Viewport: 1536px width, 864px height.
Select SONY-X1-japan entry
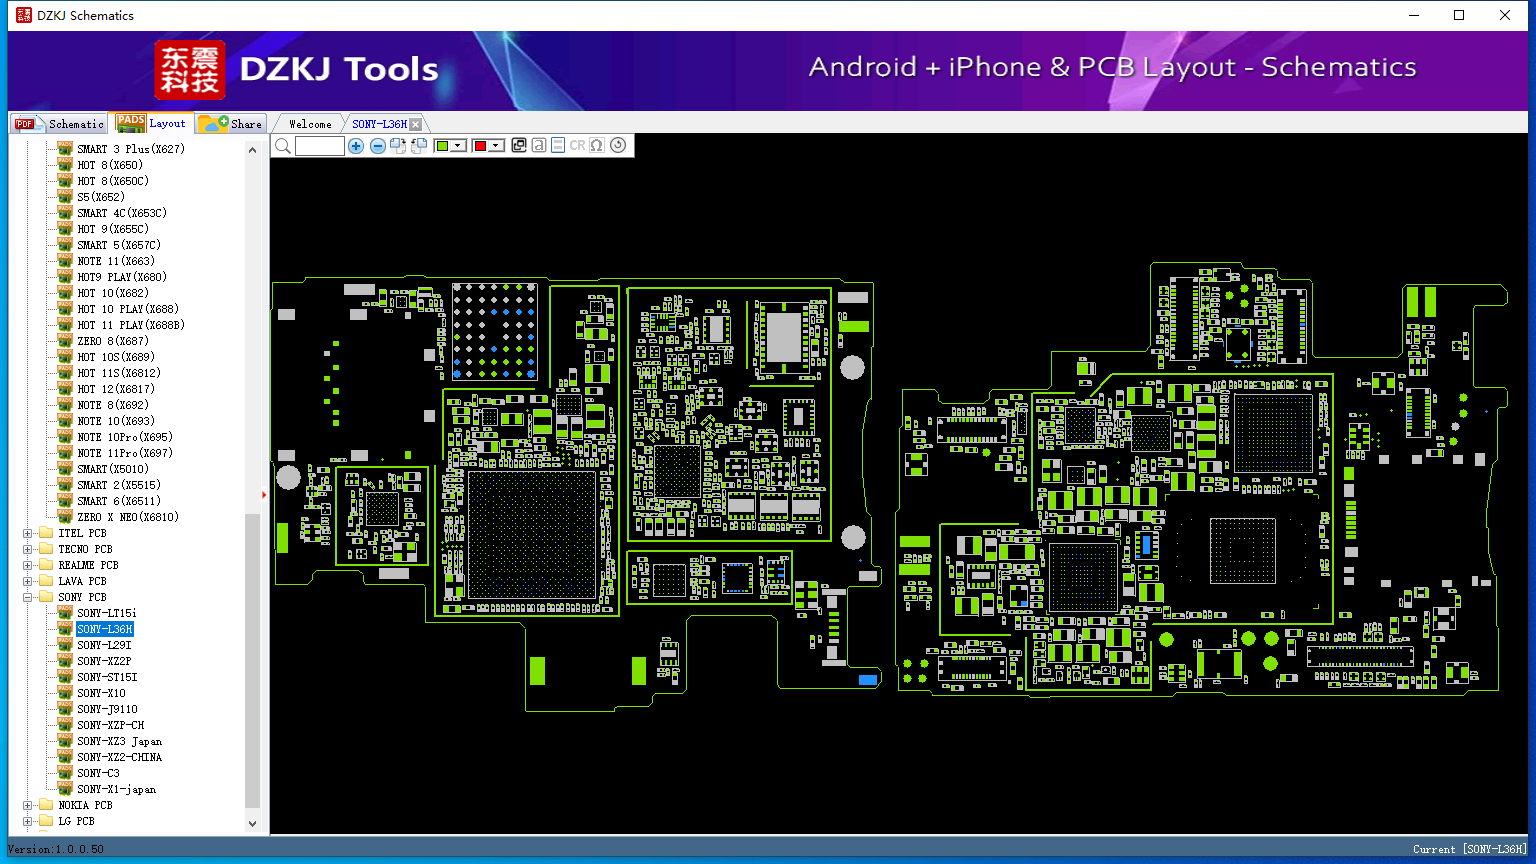coord(116,789)
